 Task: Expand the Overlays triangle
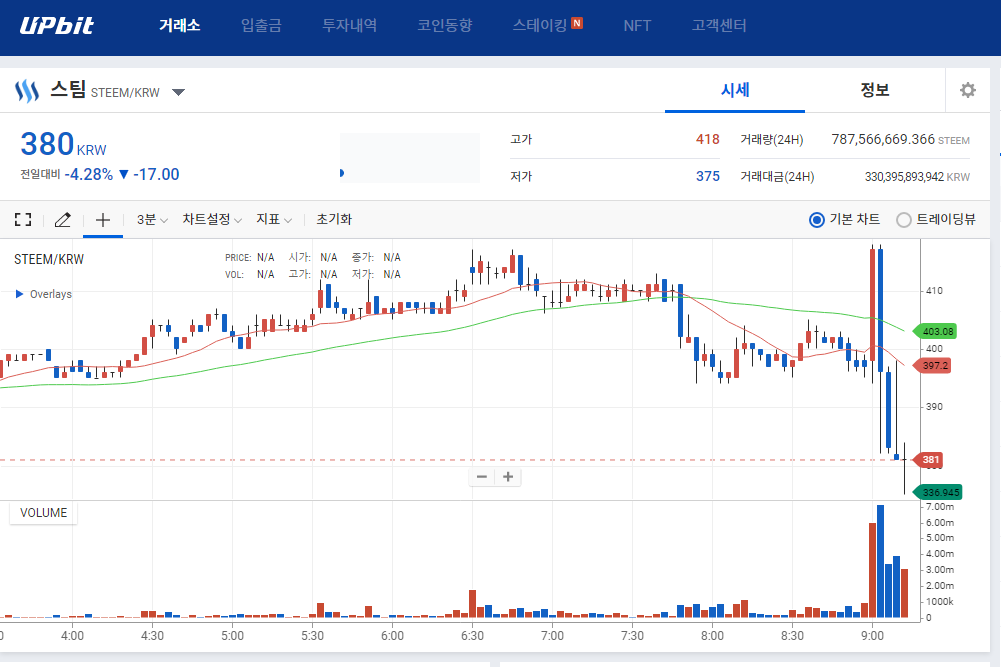(19, 294)
